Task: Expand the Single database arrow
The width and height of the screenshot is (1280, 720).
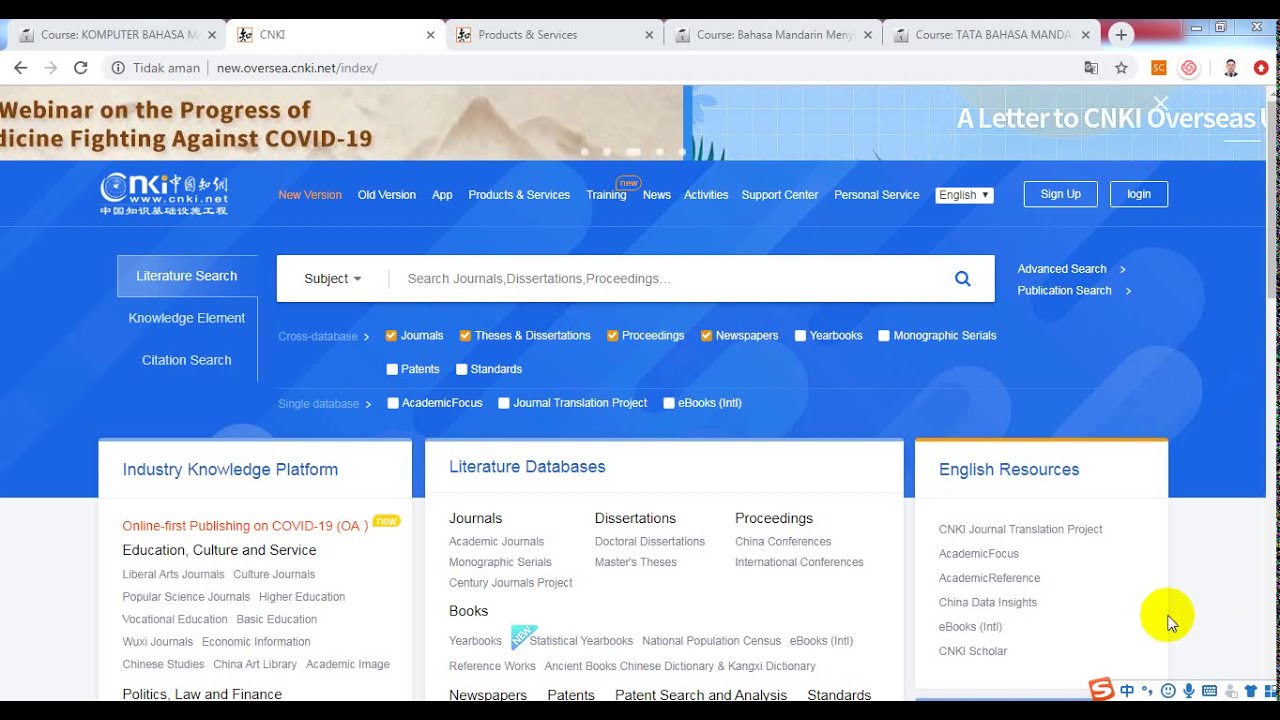Action: coord(368,404)
